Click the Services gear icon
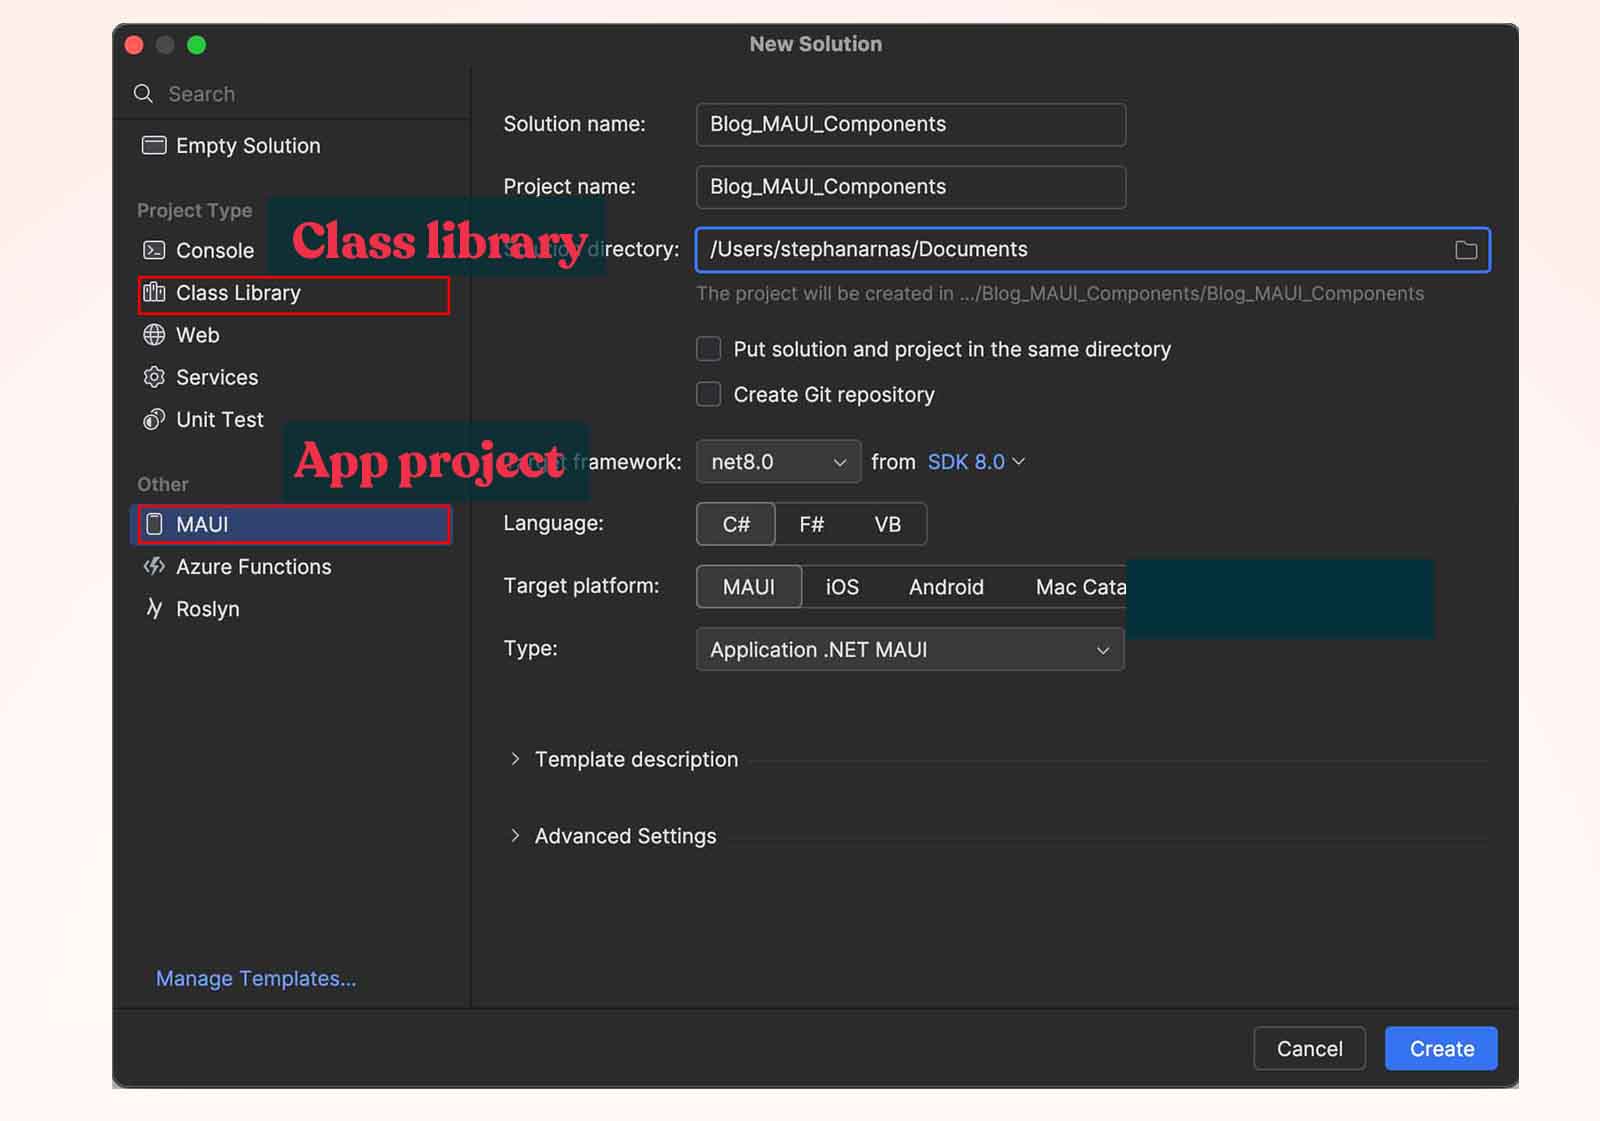This screenshot has width=1600, height=1121. (x=154, y=377)
